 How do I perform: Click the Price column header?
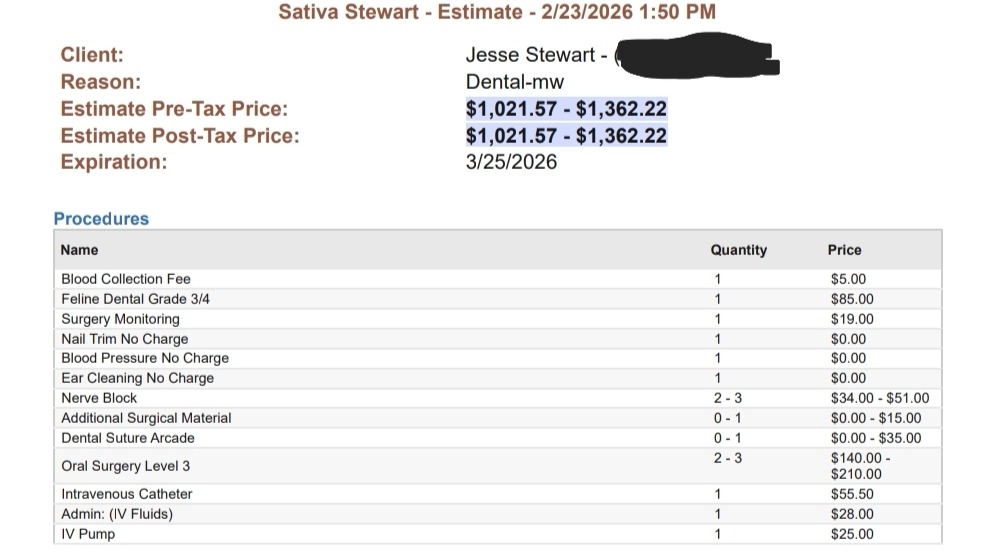844,250
